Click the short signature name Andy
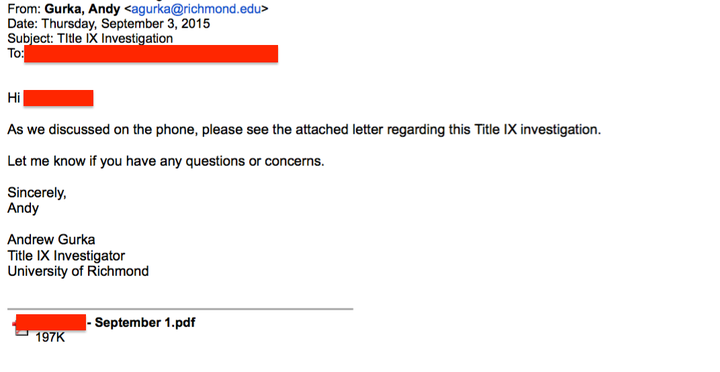 23,208
